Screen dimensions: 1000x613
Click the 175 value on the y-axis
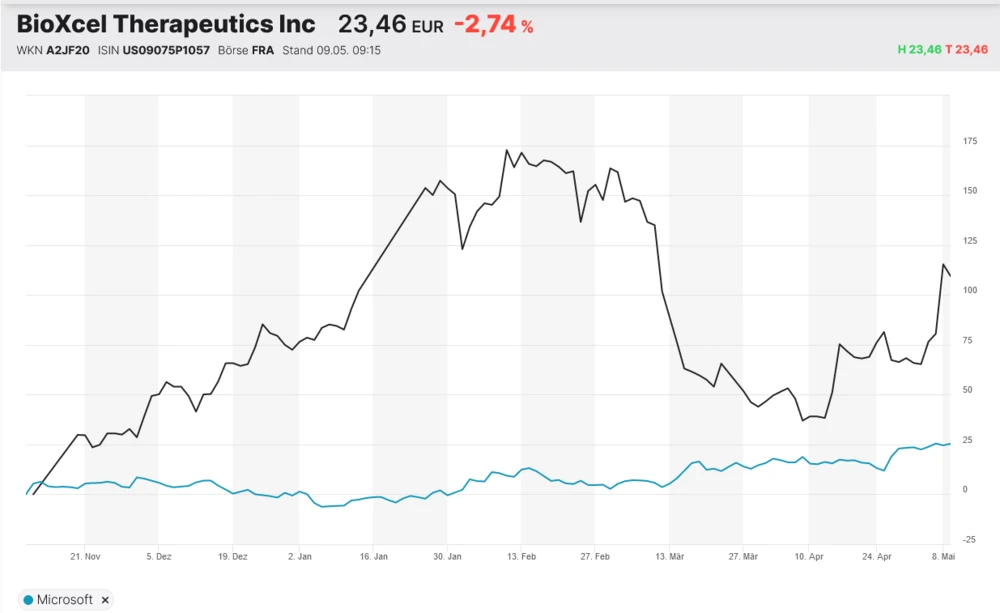tap(970, 142)
